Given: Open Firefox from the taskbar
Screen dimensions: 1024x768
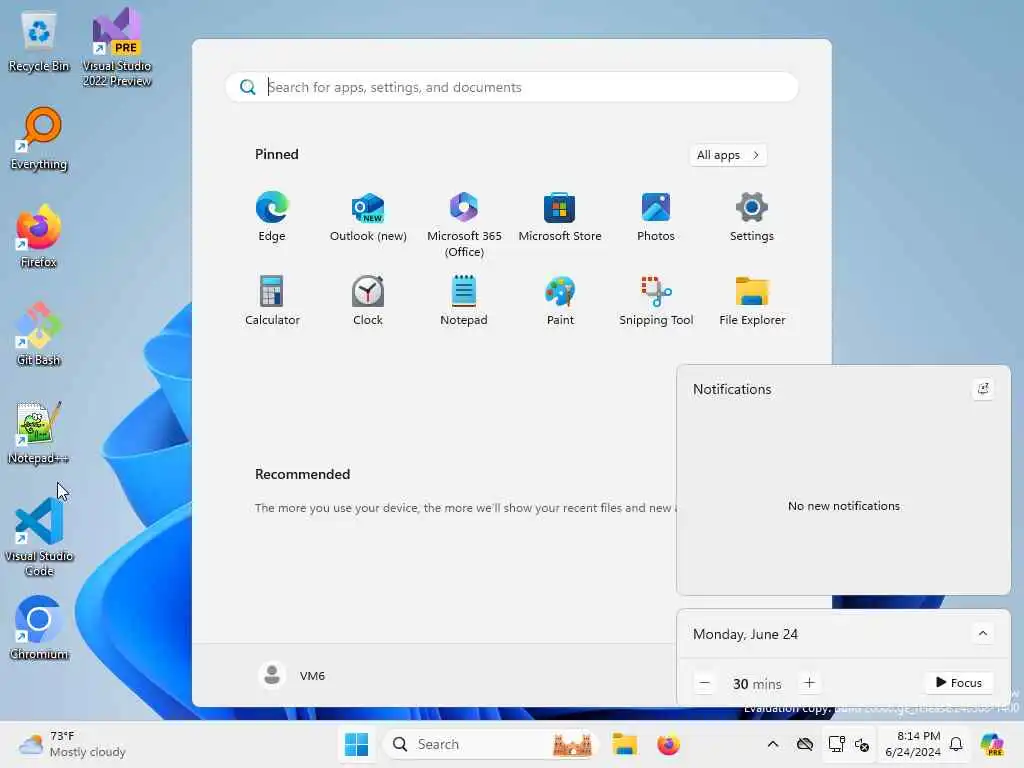Looking at the screenshot, I should pyautogui.click(x=668, y=744).
